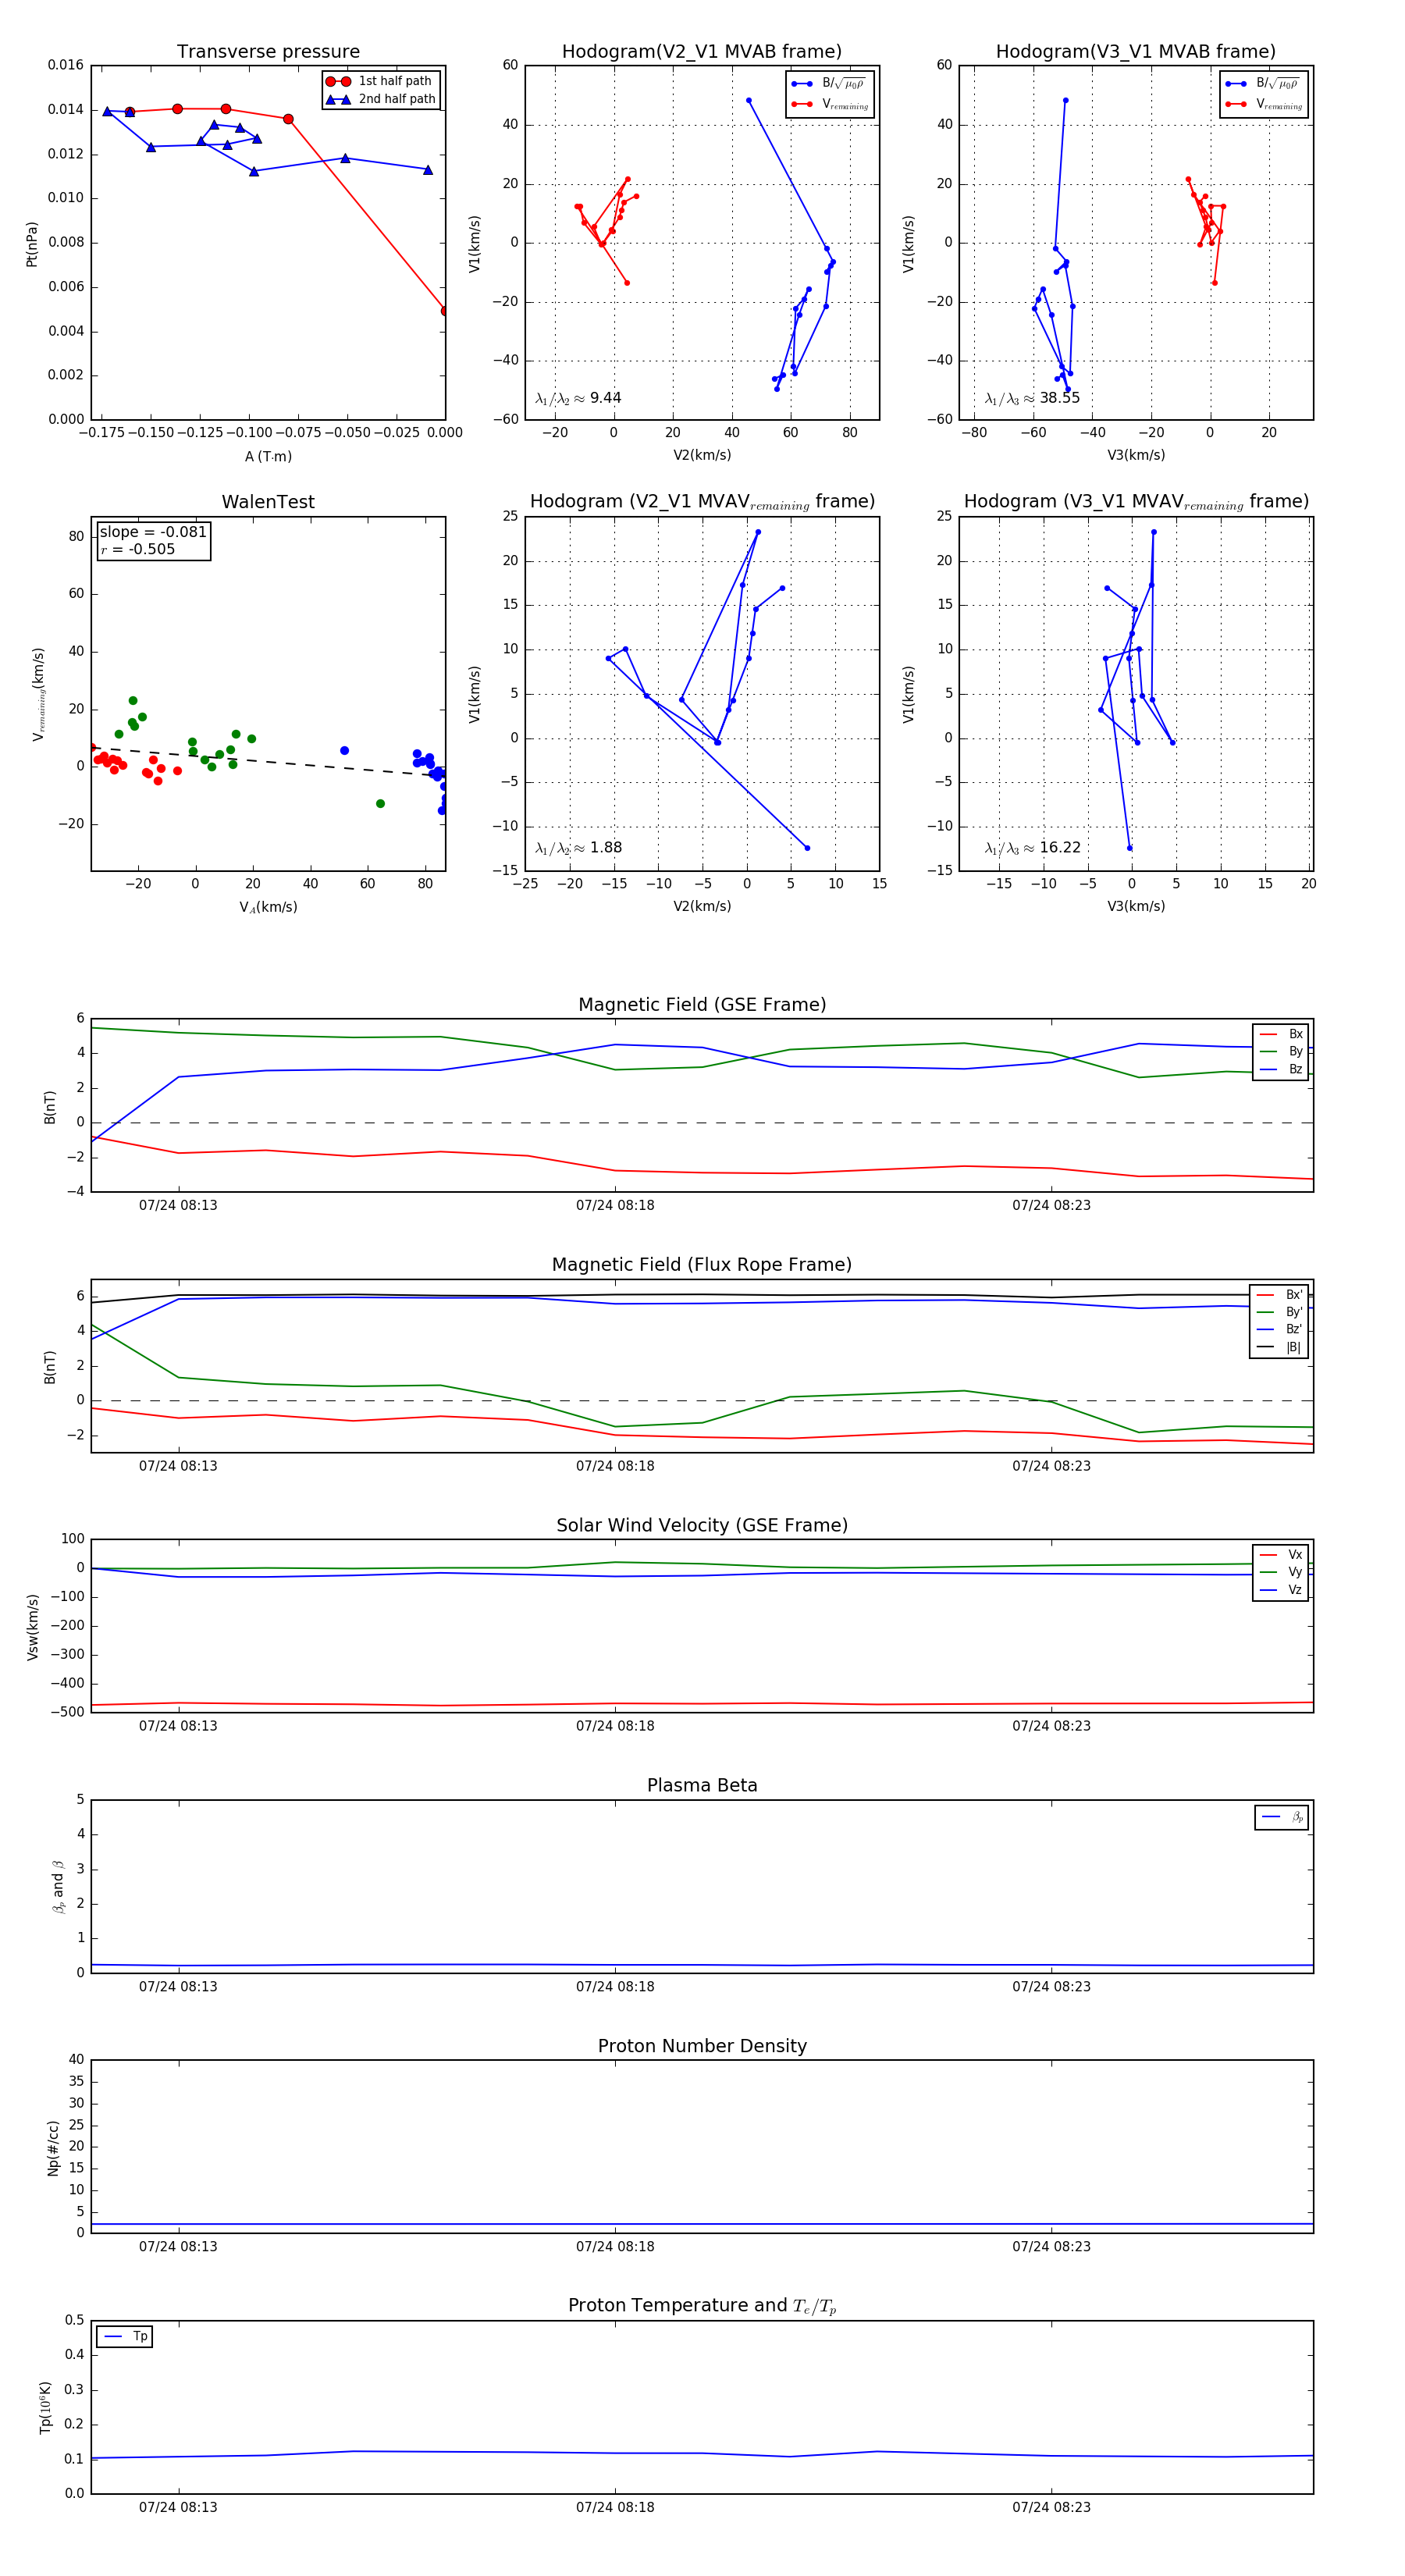Click the 'Np(#/cc)' y-axis label
Viewport: 1405px width, 2576px height.
53,2147
